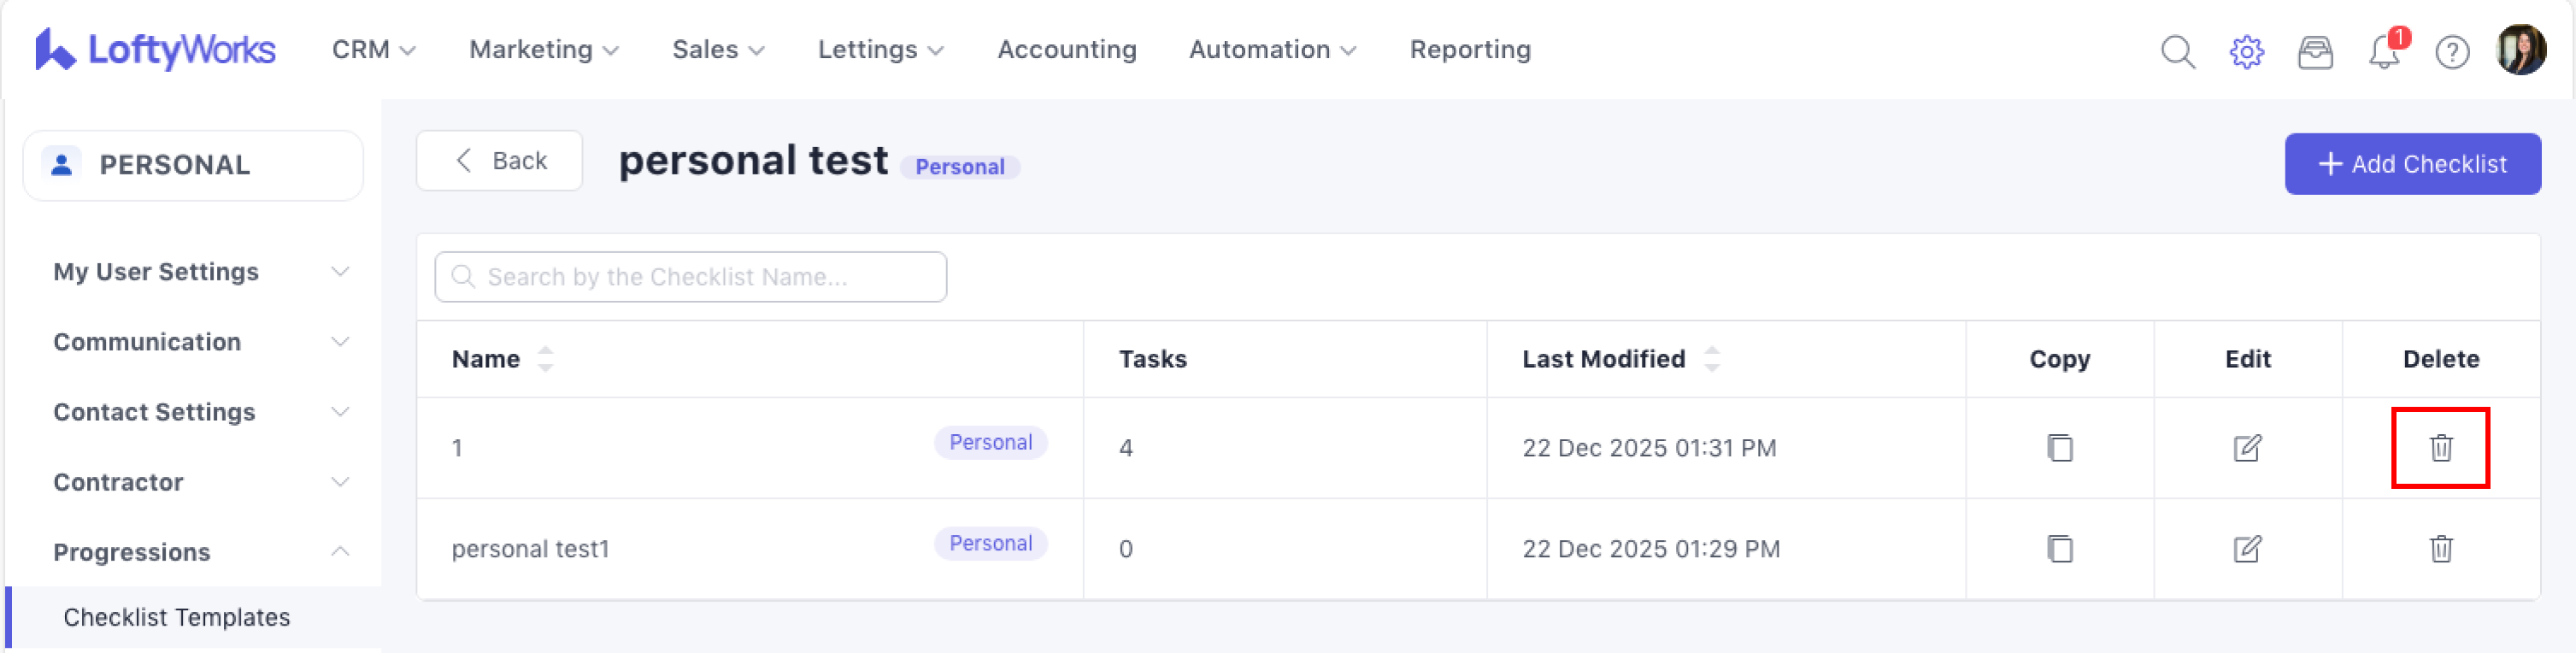Delete checklist named 1

[2440, 448]
